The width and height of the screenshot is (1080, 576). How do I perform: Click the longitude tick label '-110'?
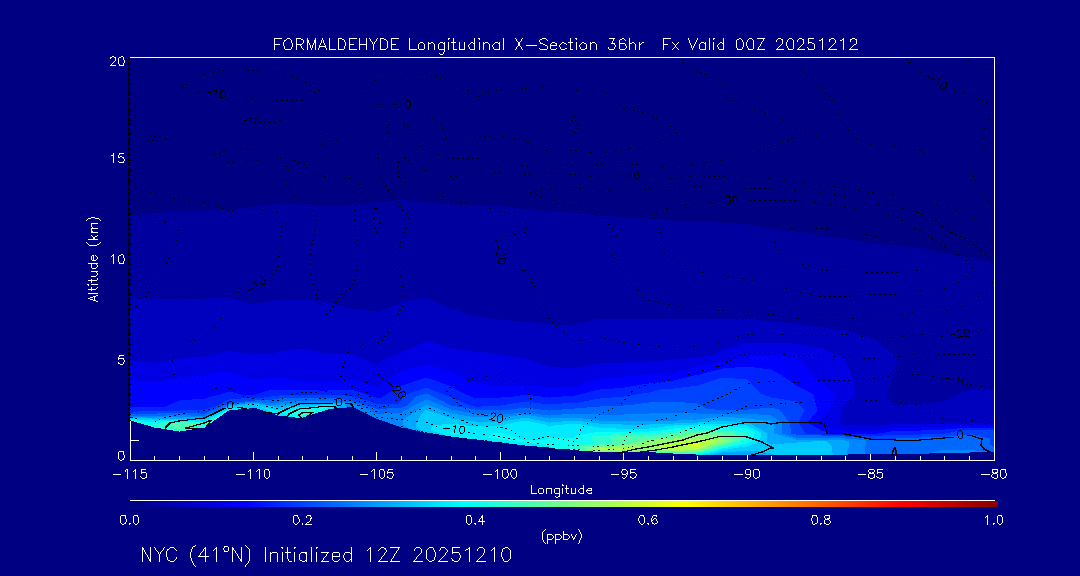[x=253, y=475]
